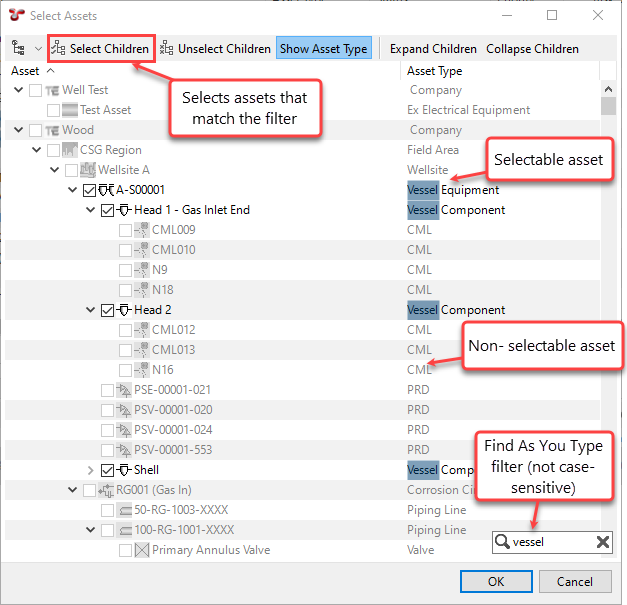The image size is (627, 605).
Task: Click the tree view icon in toolbar
Action: 19,48
